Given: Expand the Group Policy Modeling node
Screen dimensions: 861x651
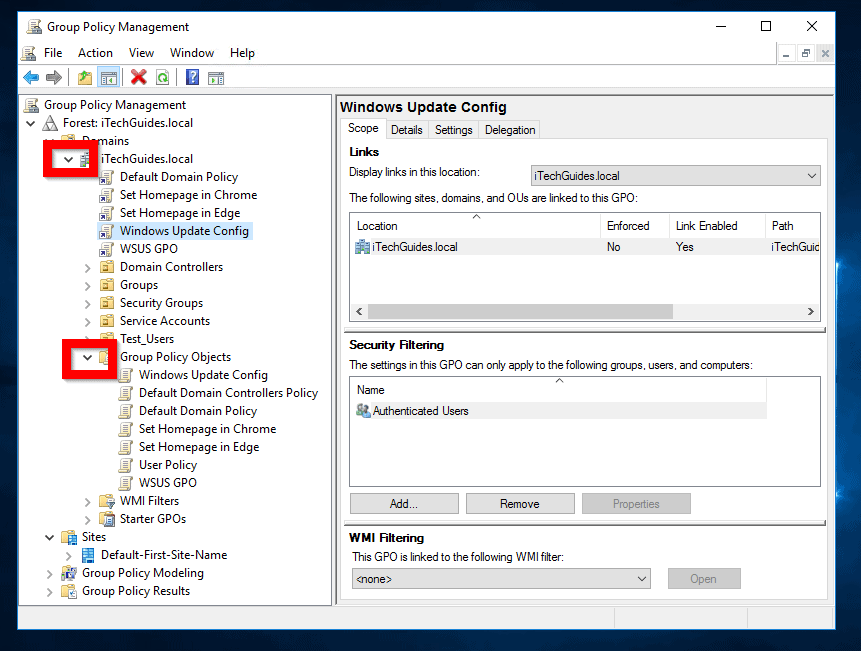Looking at the screenshot, I should 49,574.
